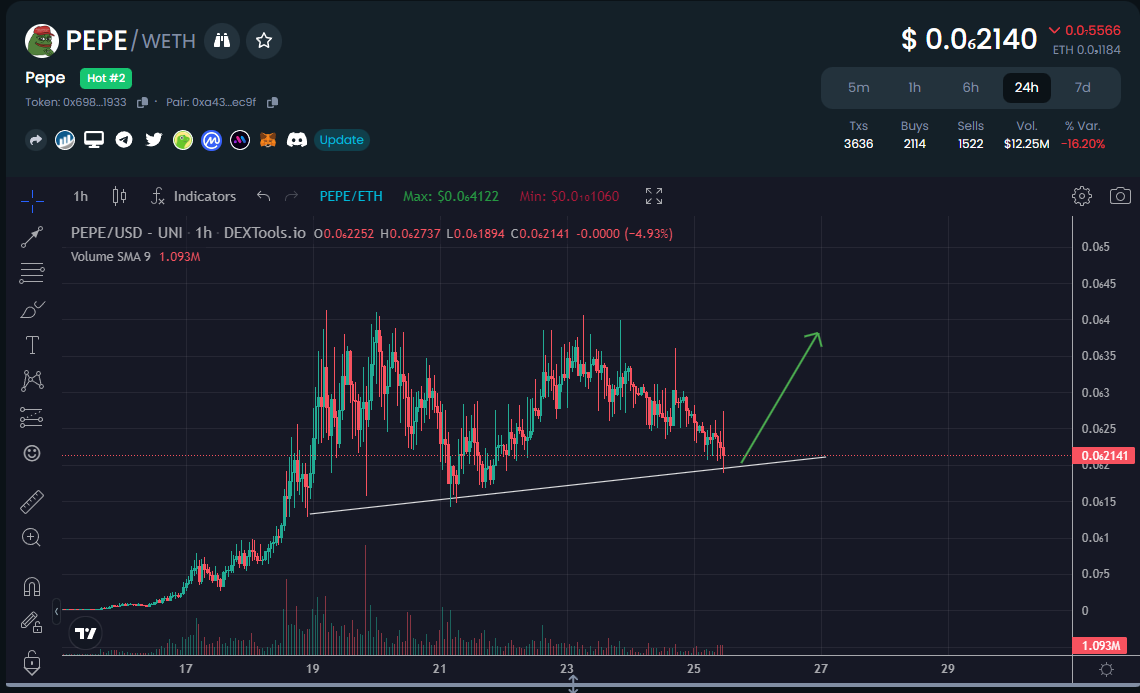Copy the pair address 0xa43...ec9f
Viewport: 1140px width, 693px height.
pos(273,103)
